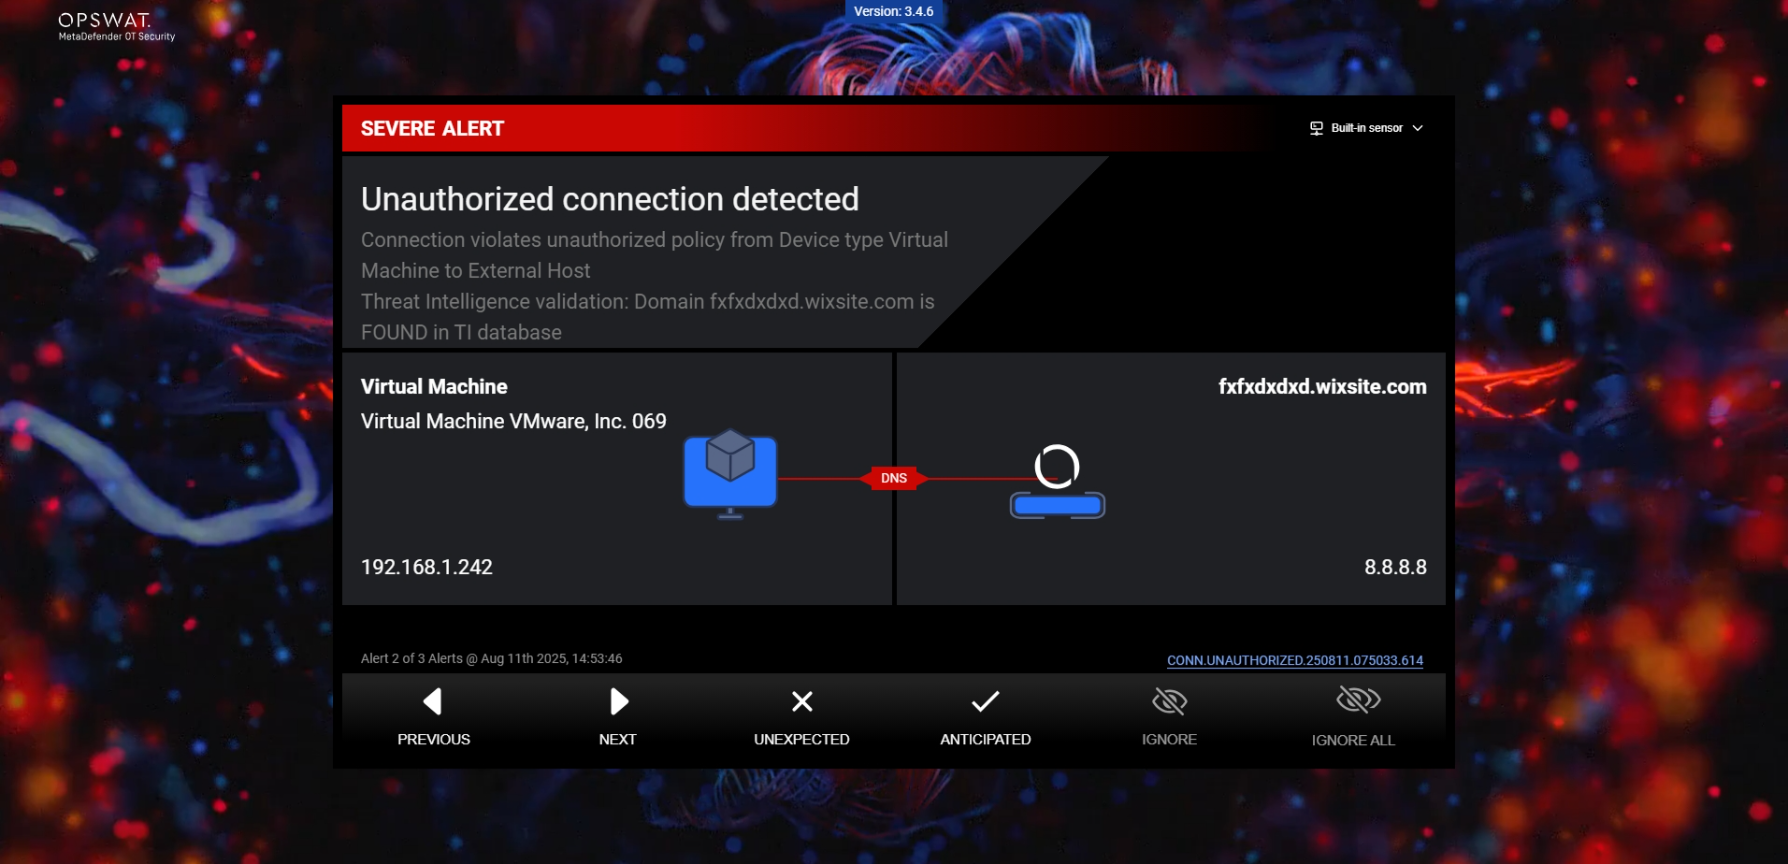Viewport: 1788px width, 864px height.
Task: Click the bold Virtual Machine device type label
Action: [x=434, y=387]
